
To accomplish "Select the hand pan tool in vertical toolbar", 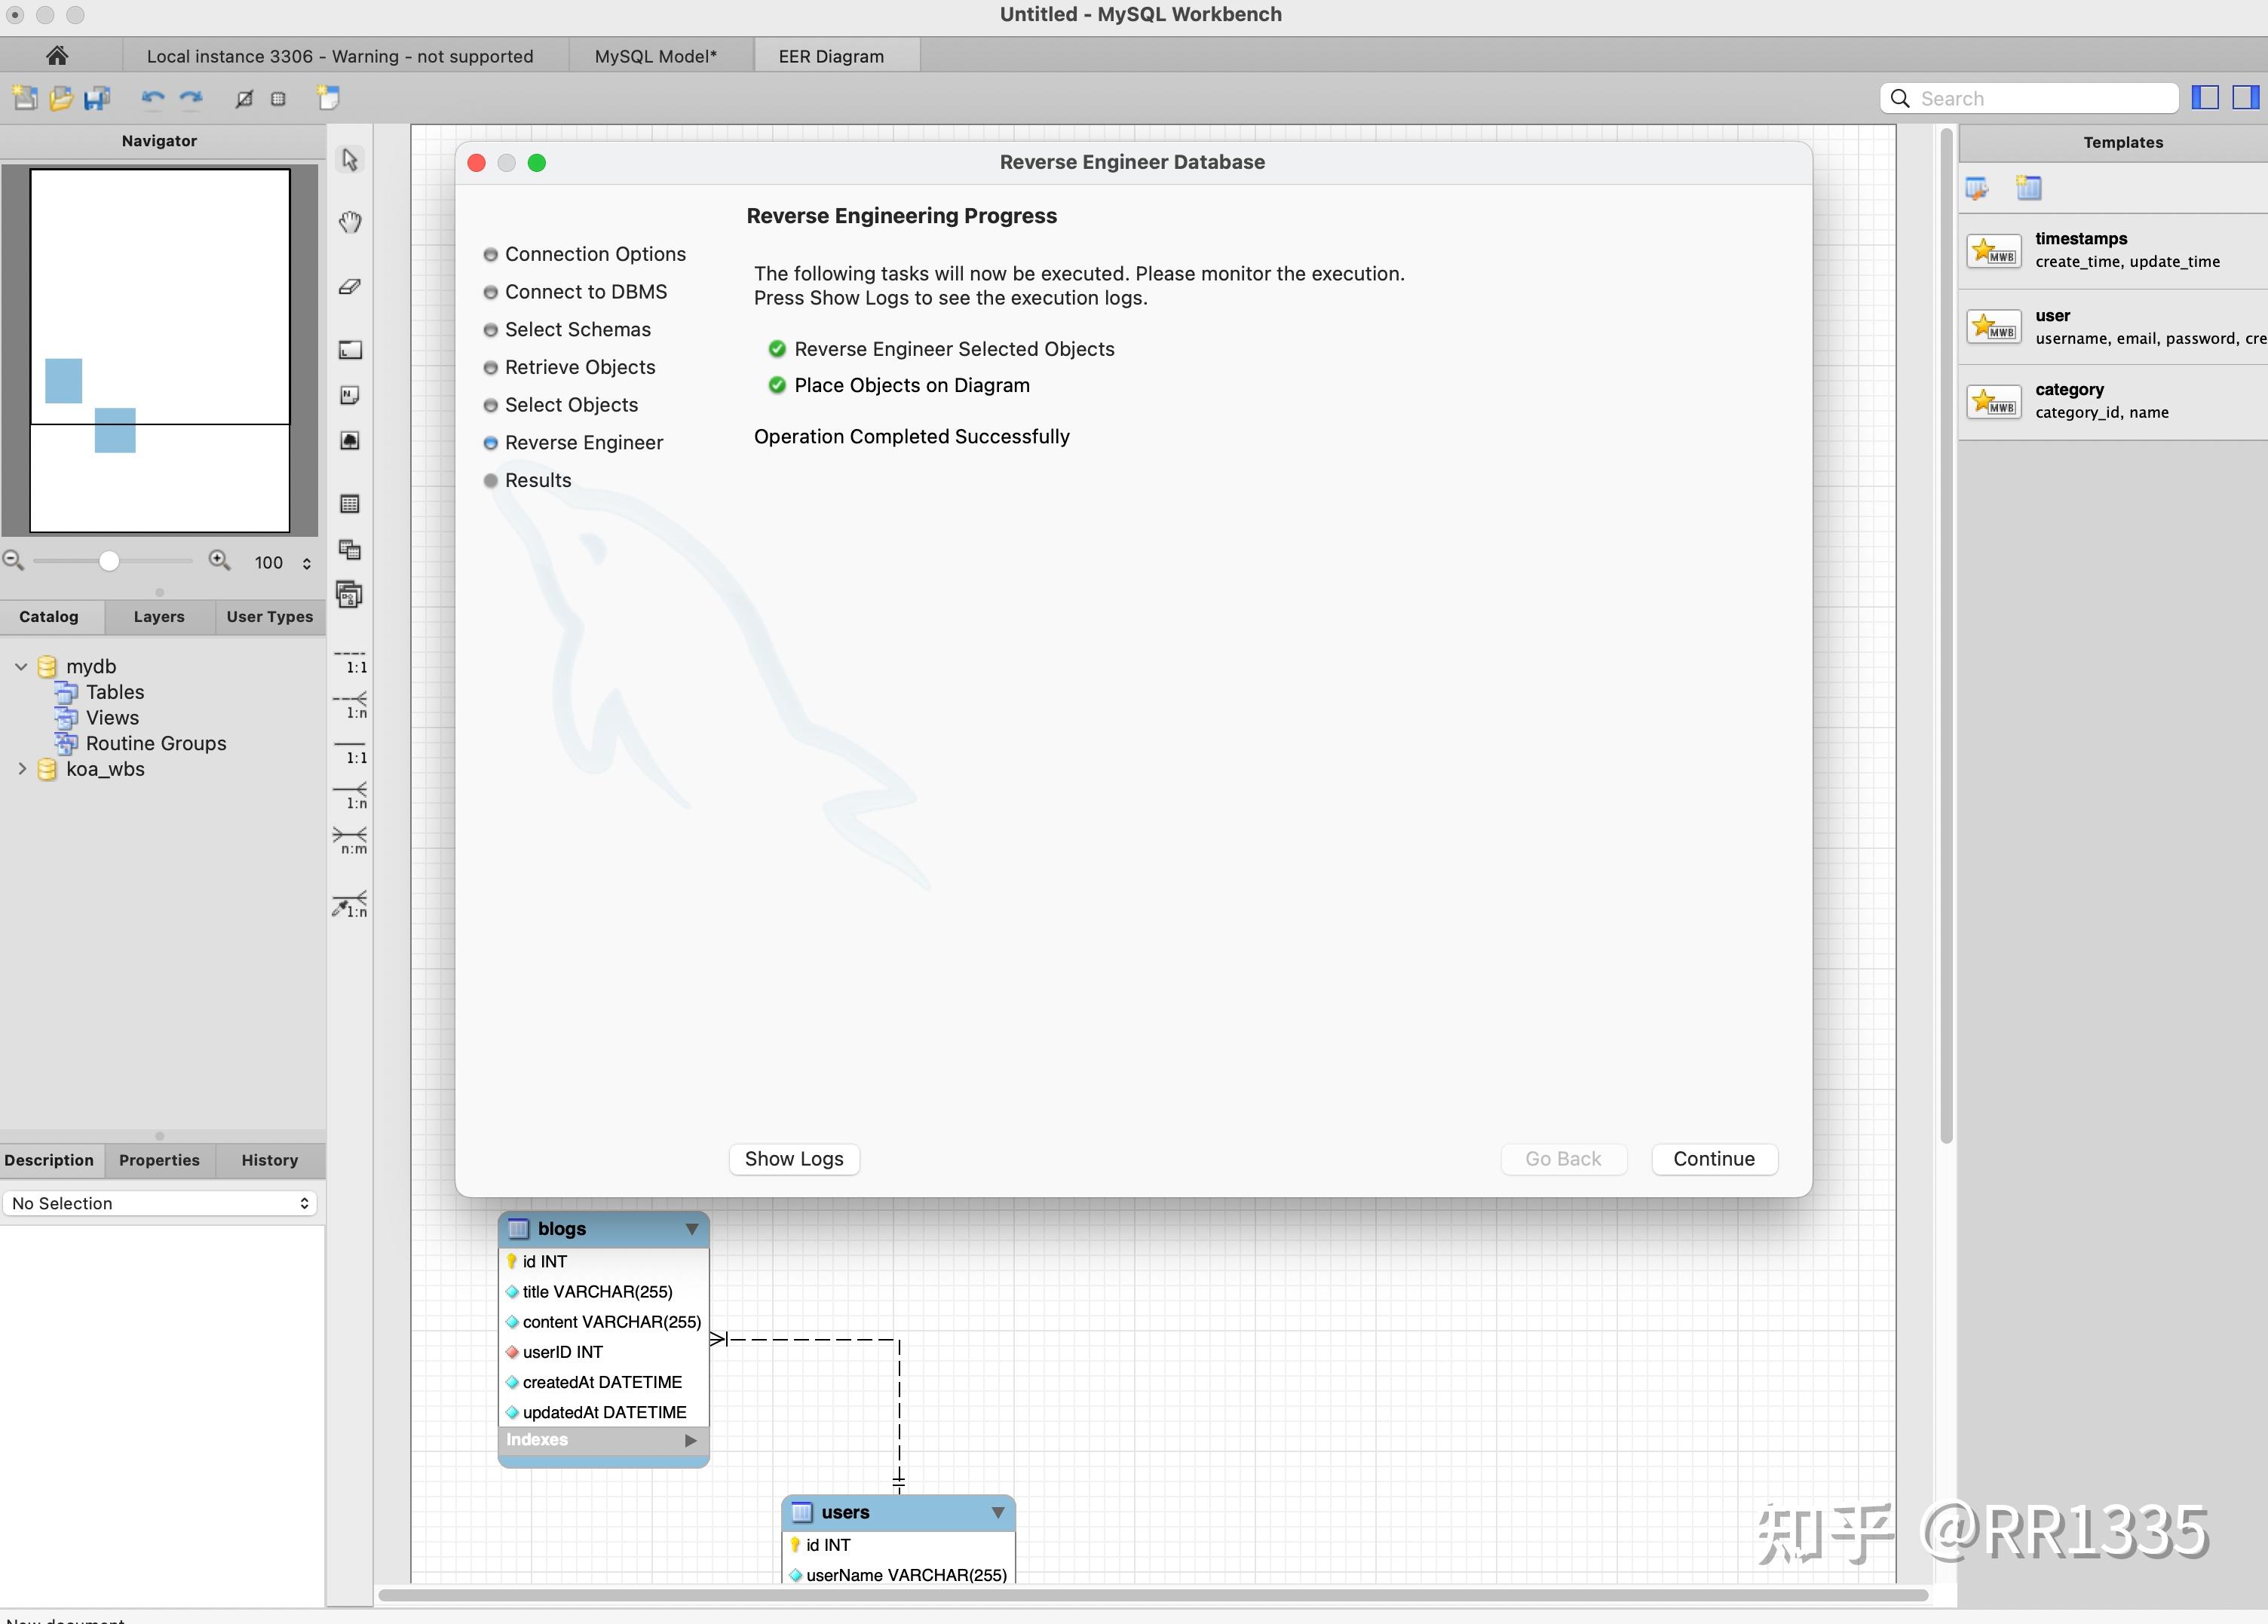I will (349, 222).
